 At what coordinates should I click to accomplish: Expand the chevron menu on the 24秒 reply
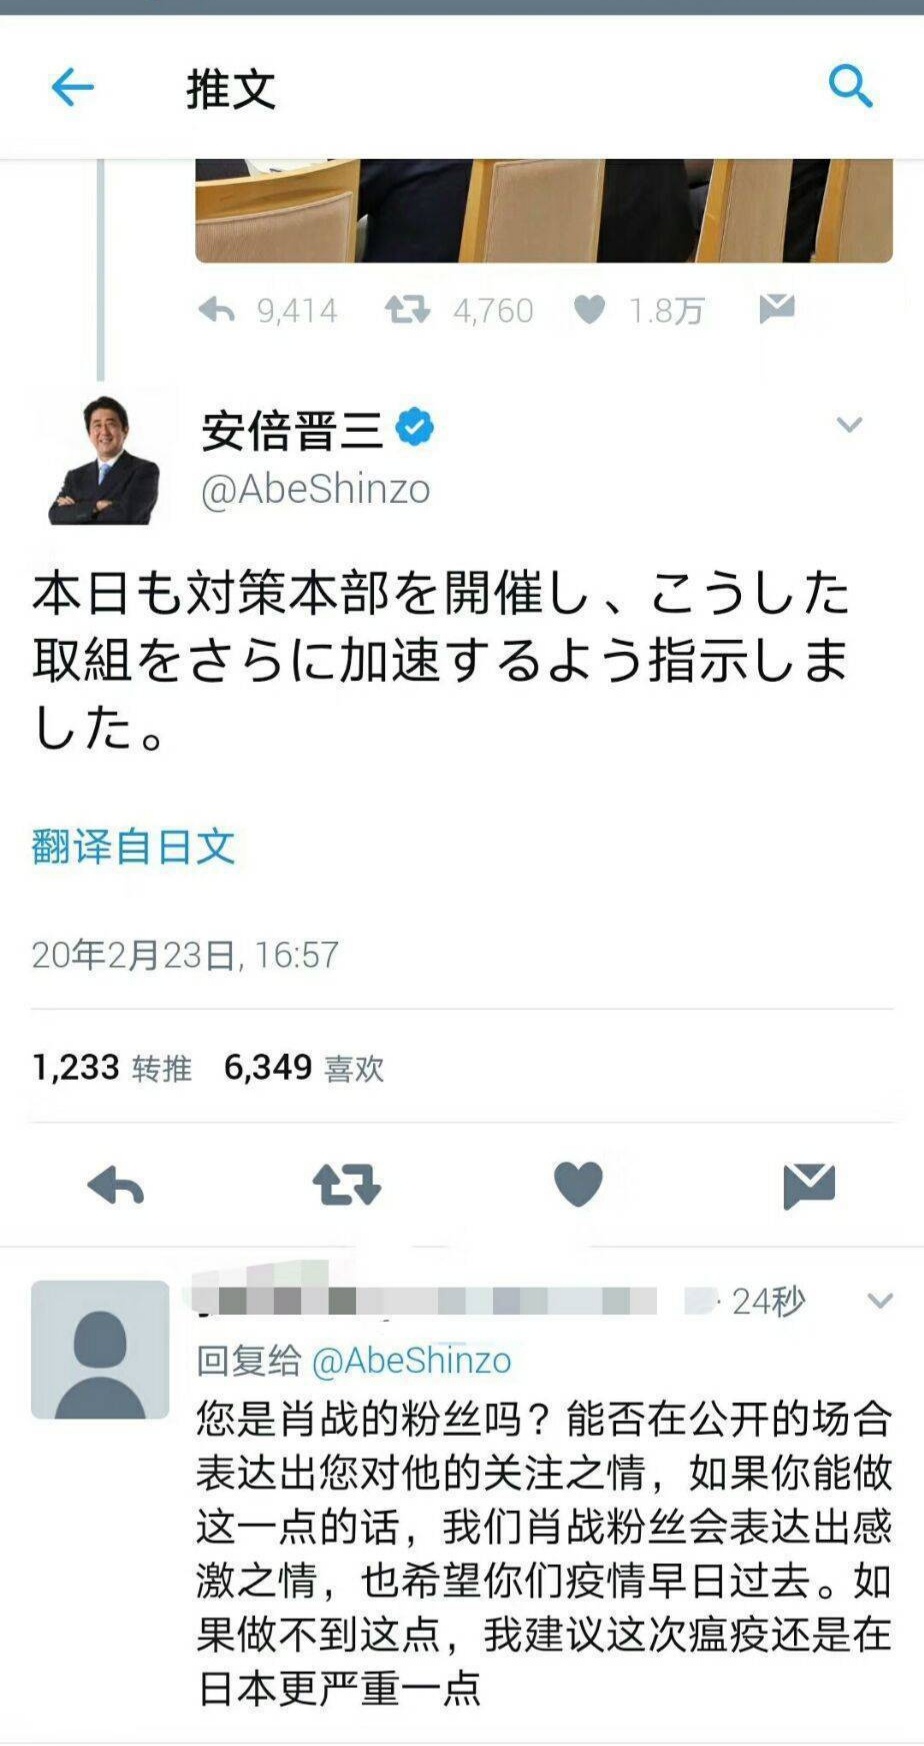[x=880, y=1301]
